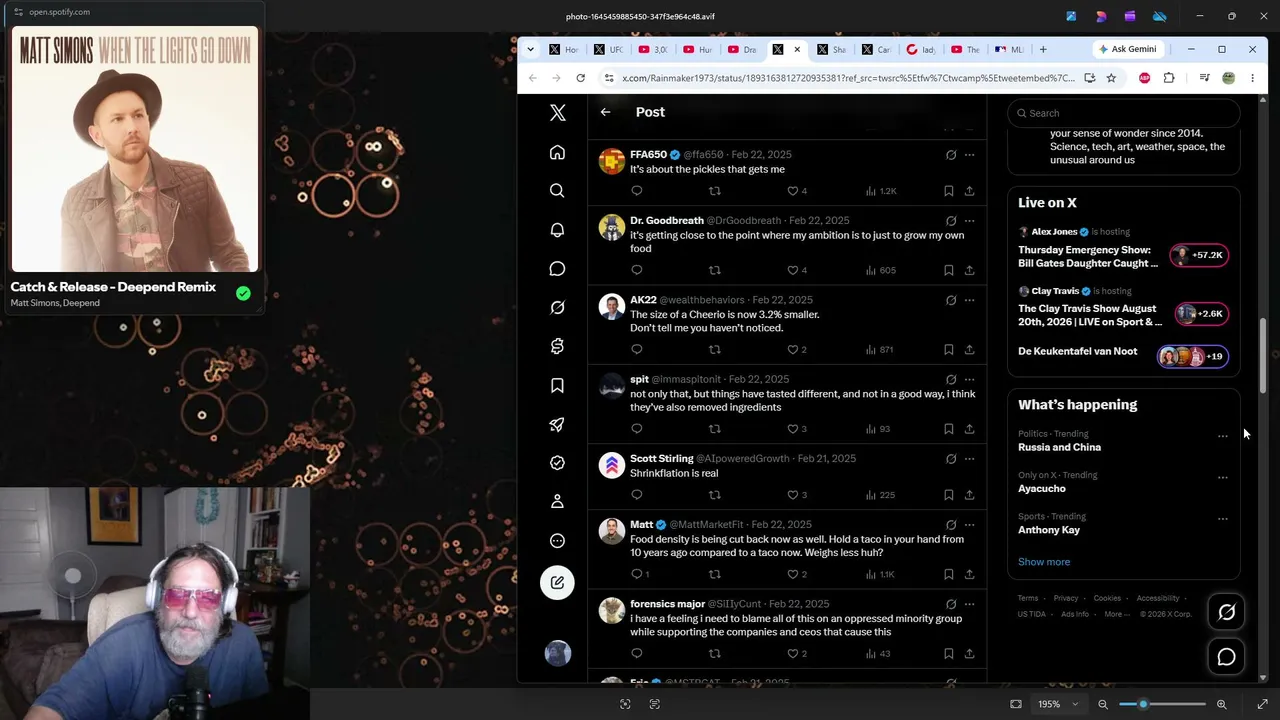Open the Chrome three-dot menu
Image resolution: width=1280 pixels, height=720 pixels.
1252,78
